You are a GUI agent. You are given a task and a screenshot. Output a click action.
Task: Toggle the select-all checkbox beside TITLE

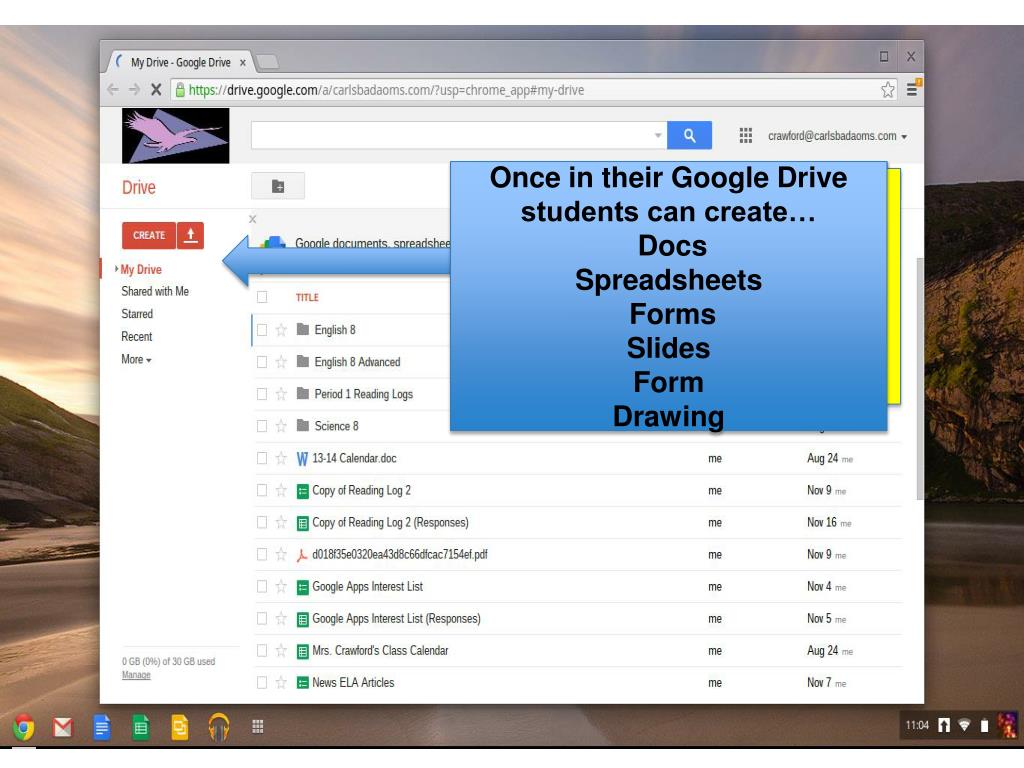point(262,297)
